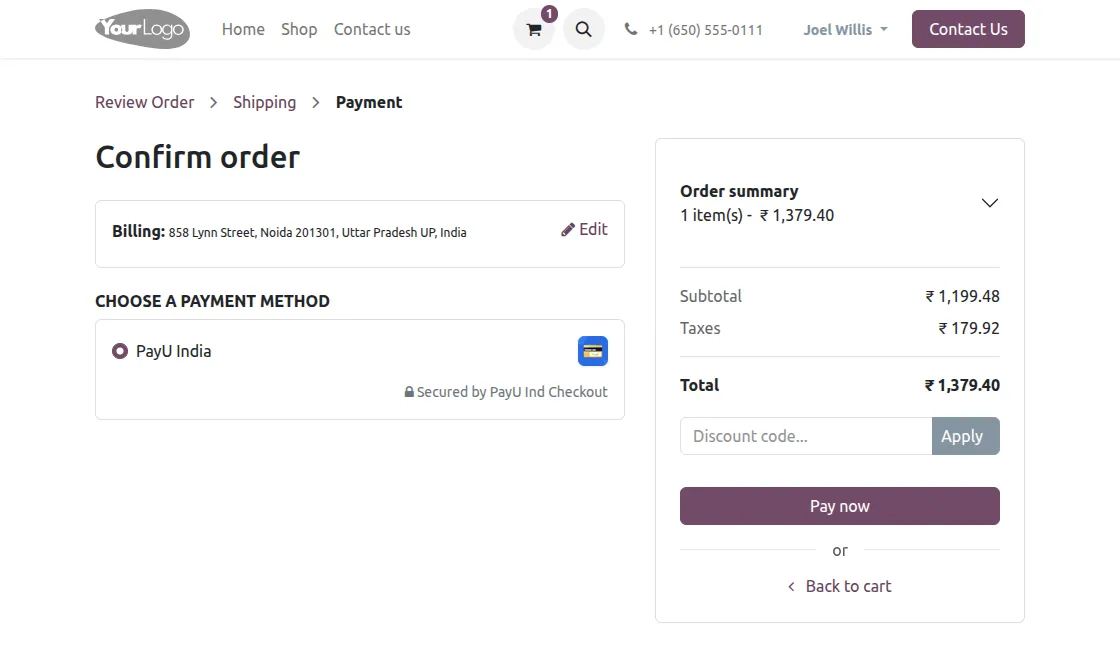Image resolution: width=1120 pixels, height=655 pixels.
Task: Collapse the order summary chevron
Action: click(989, 202)
